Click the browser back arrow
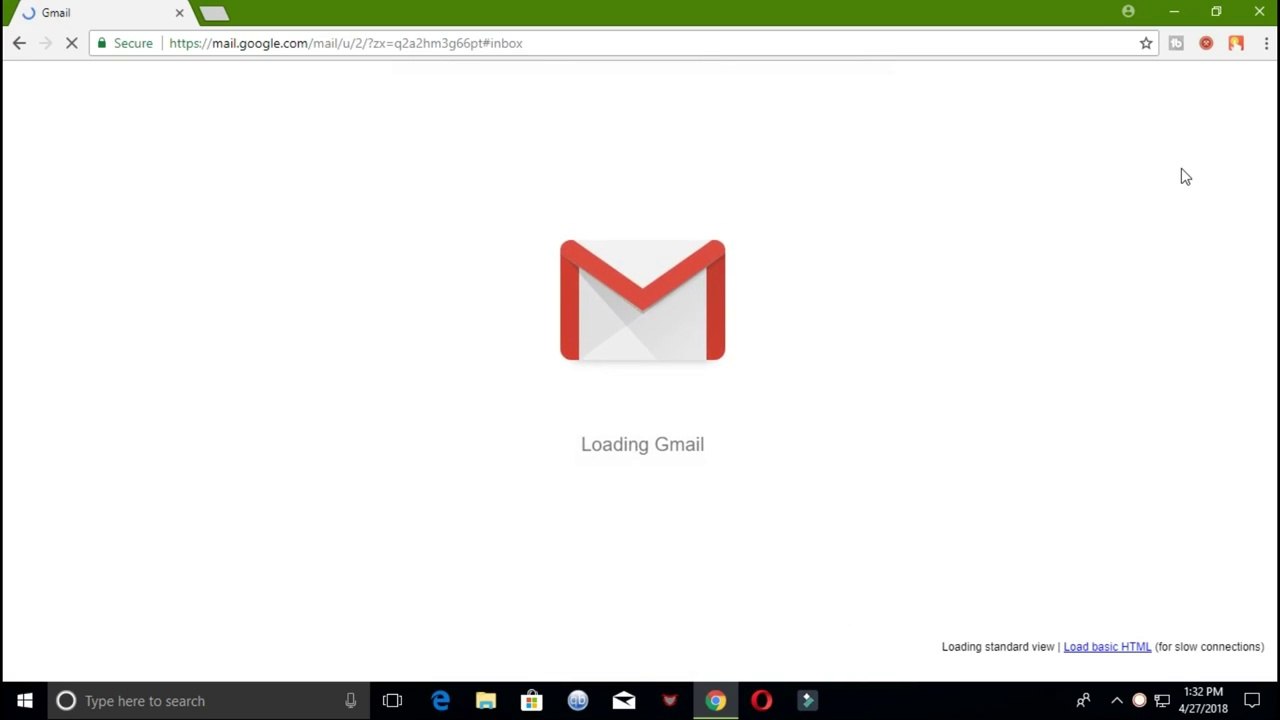 (19, 43)
